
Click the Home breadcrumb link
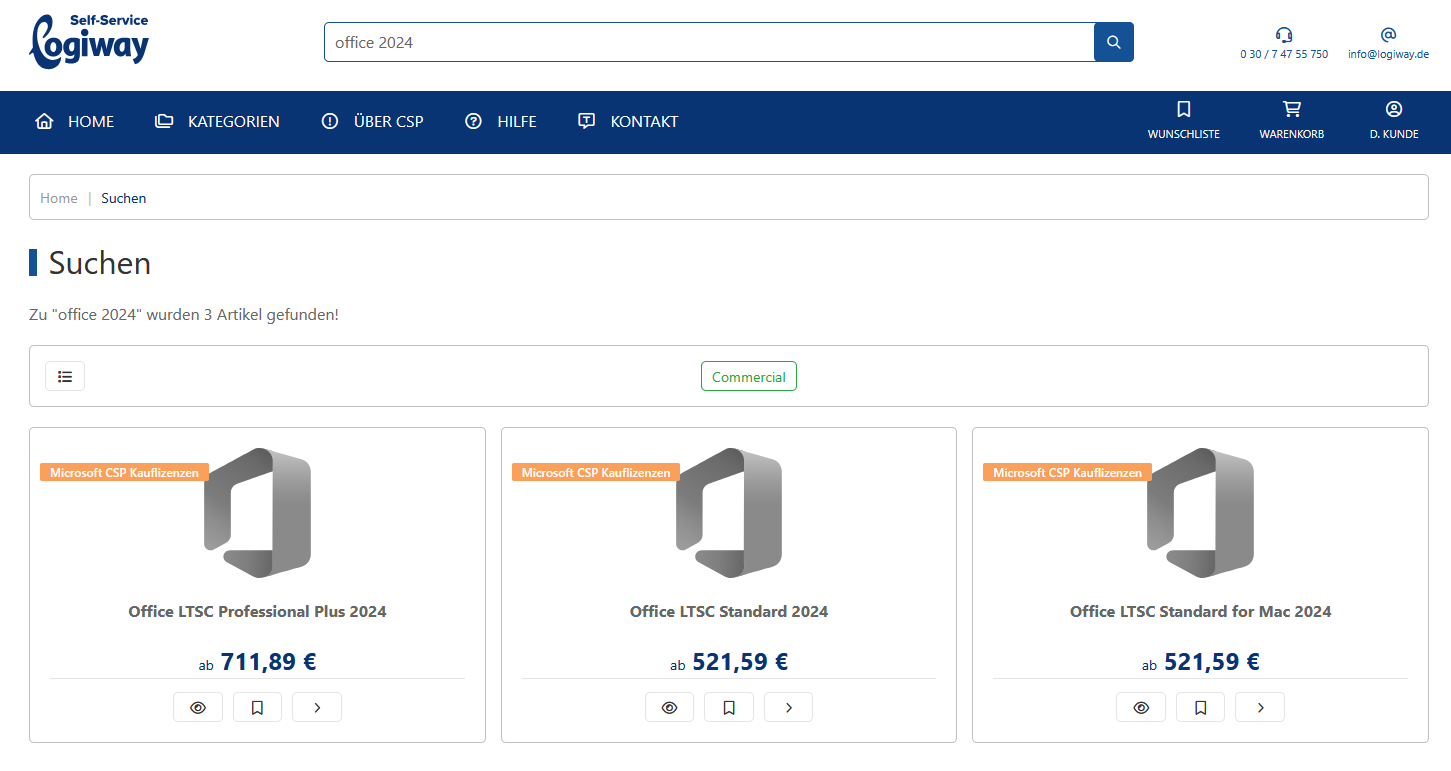[x=59, y=198]
